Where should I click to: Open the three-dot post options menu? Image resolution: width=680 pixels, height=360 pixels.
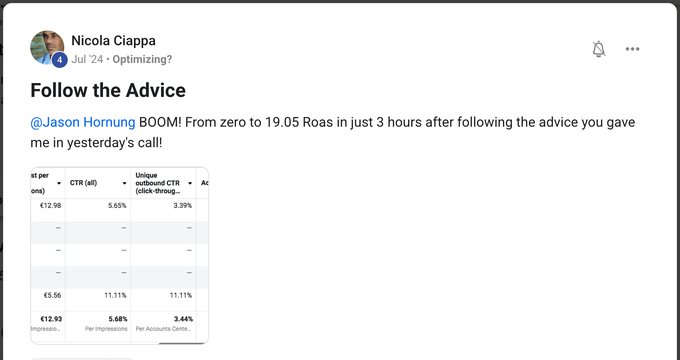[632, 49]
